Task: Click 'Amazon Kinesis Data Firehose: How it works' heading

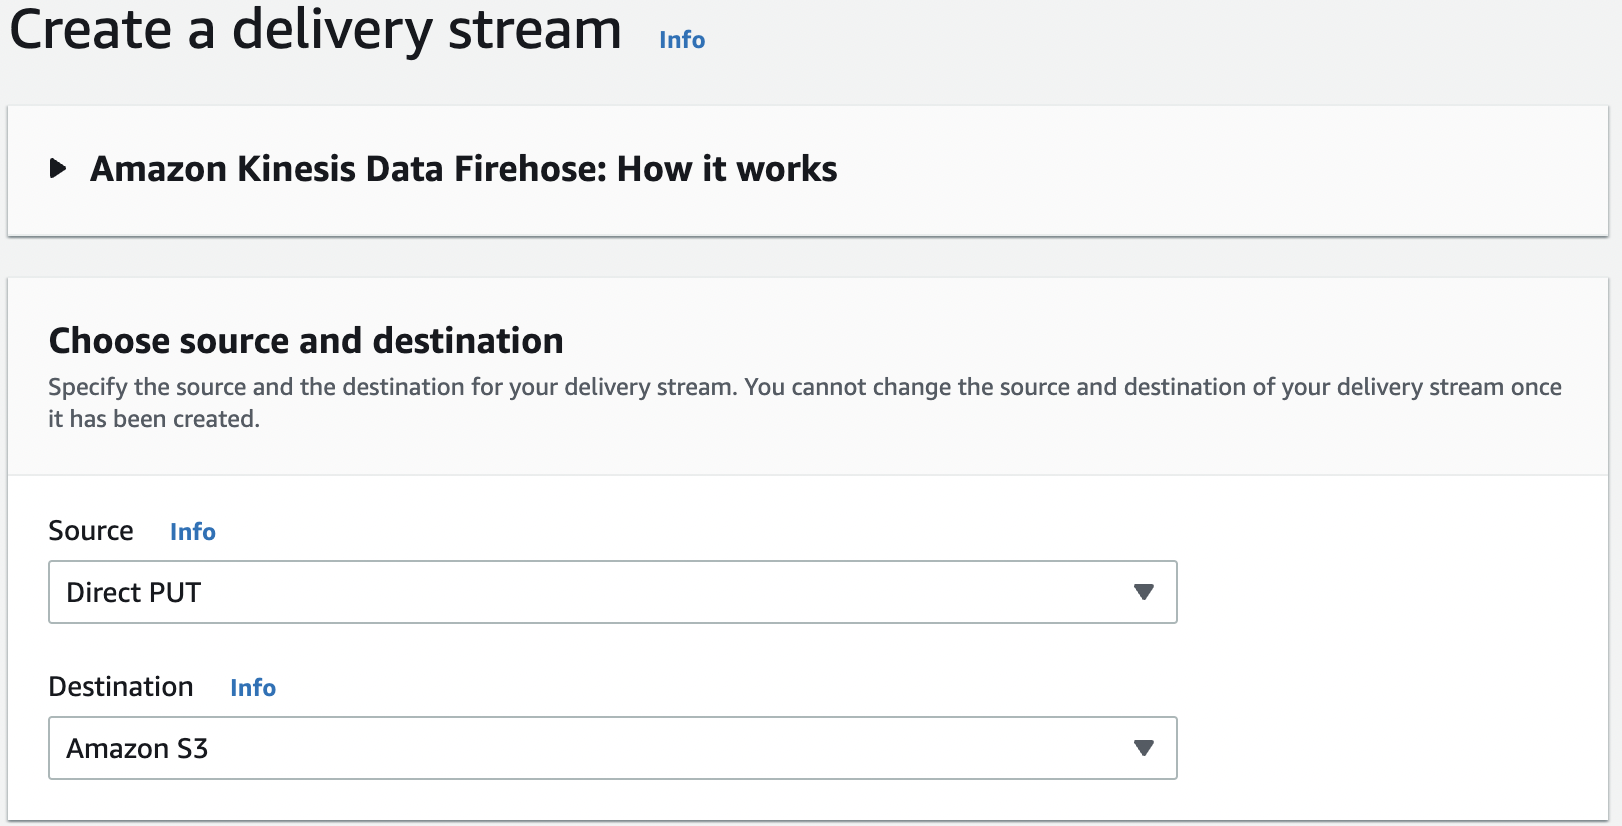Action: pyautogui.click(x=463, y=169)
